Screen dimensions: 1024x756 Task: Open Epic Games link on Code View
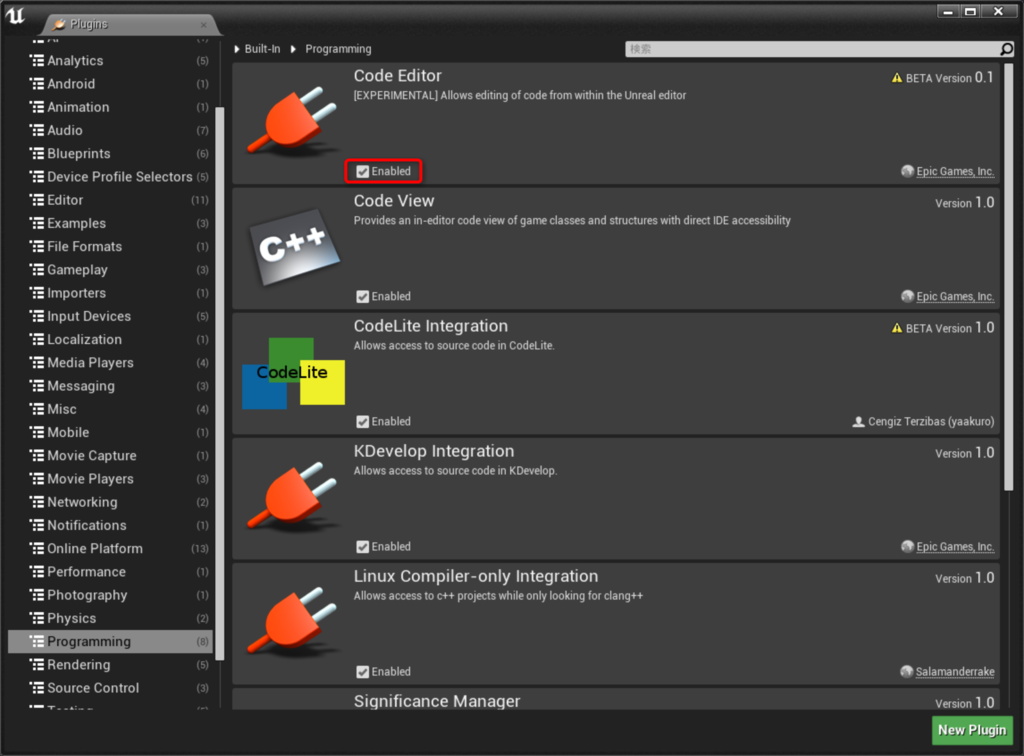(x=955, y=296)
